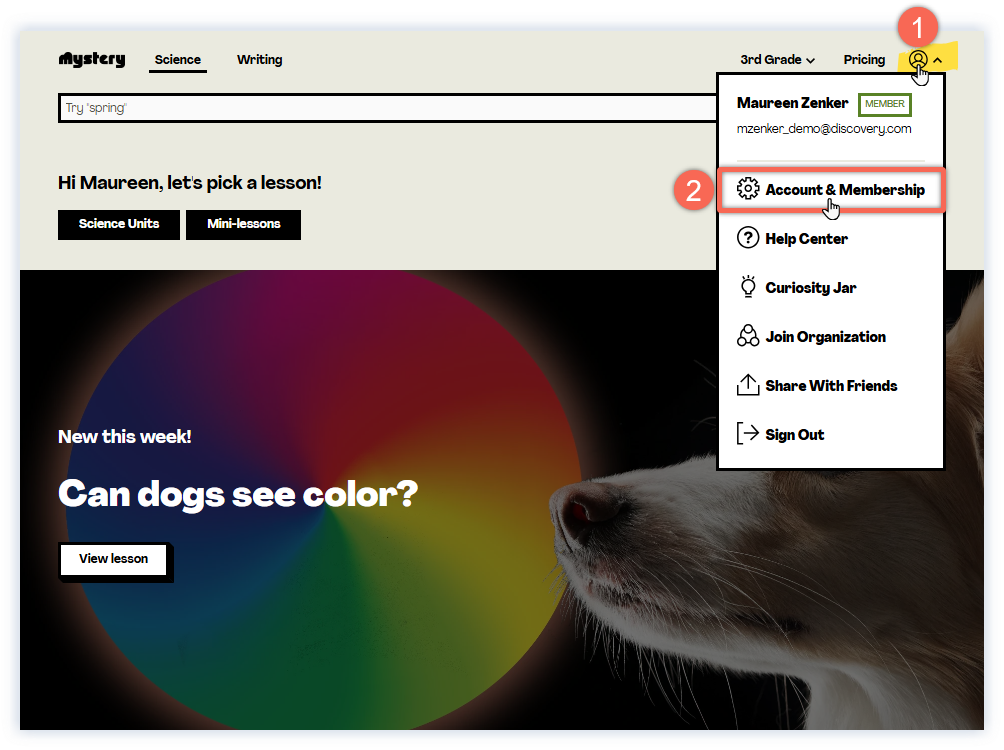This screenshot has height=750, width=1004.
Task: Click the lightbulb Curiosity Jar icon
Action: 748,286
